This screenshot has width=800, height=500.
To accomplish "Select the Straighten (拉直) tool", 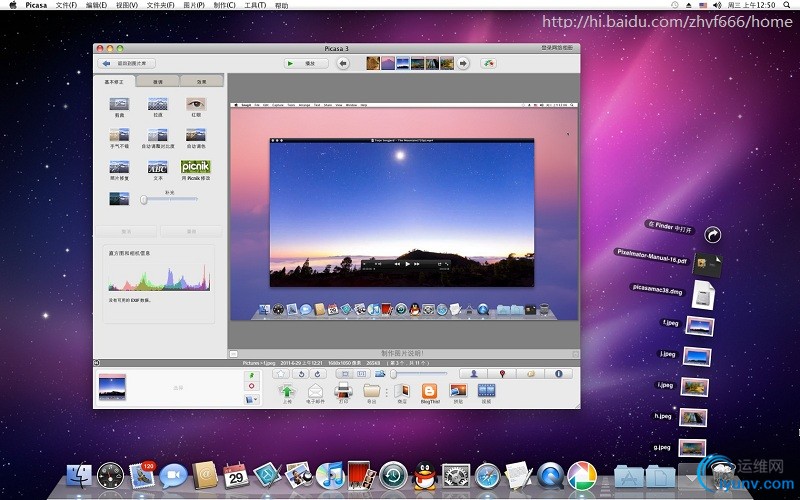I will [158, 105].
